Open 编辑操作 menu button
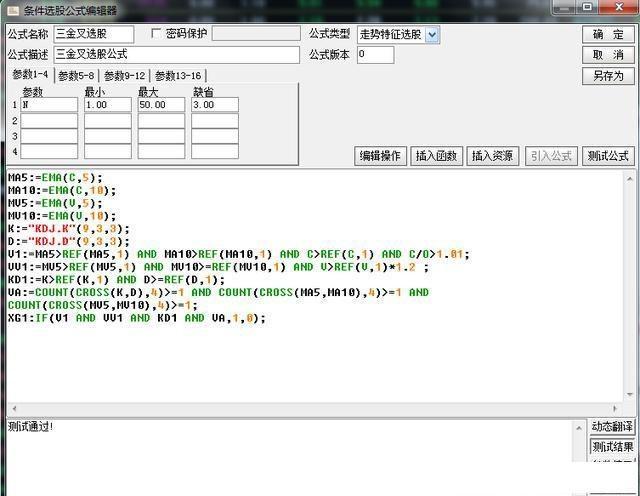 click(380, 156)
